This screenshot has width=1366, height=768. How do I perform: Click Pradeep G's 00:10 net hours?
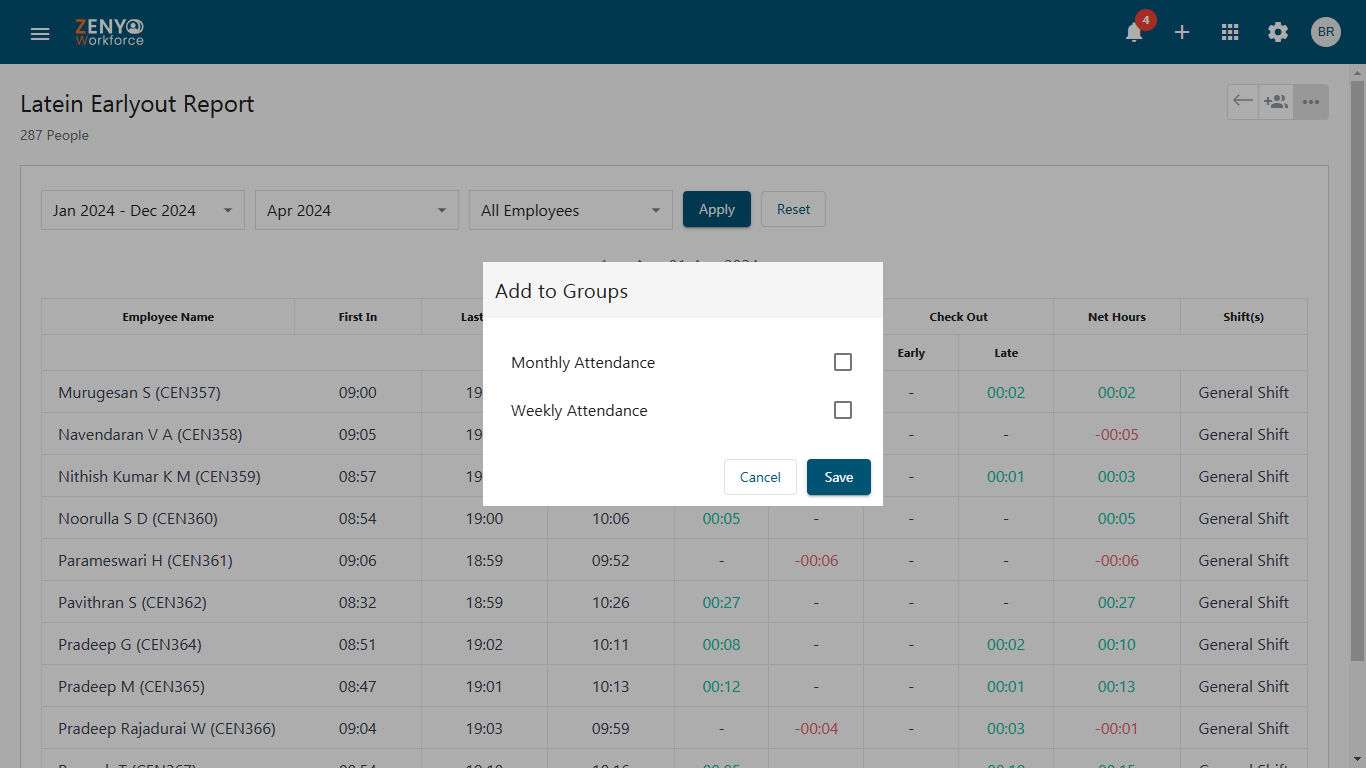coord(1117,644)
